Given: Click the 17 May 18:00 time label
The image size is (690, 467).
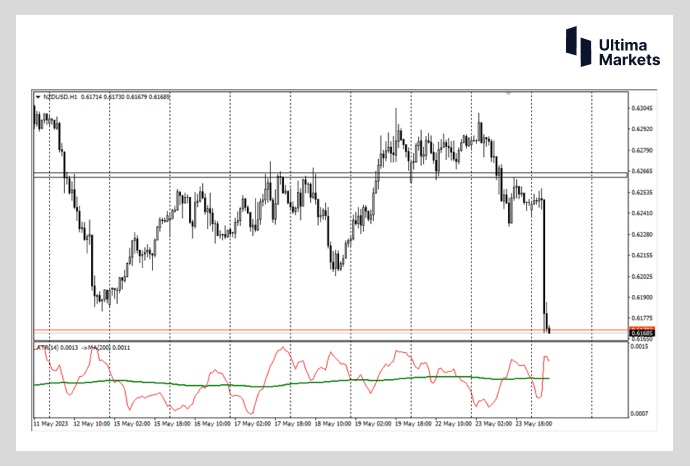Looking at the screenshot, I should pos(293,423).
